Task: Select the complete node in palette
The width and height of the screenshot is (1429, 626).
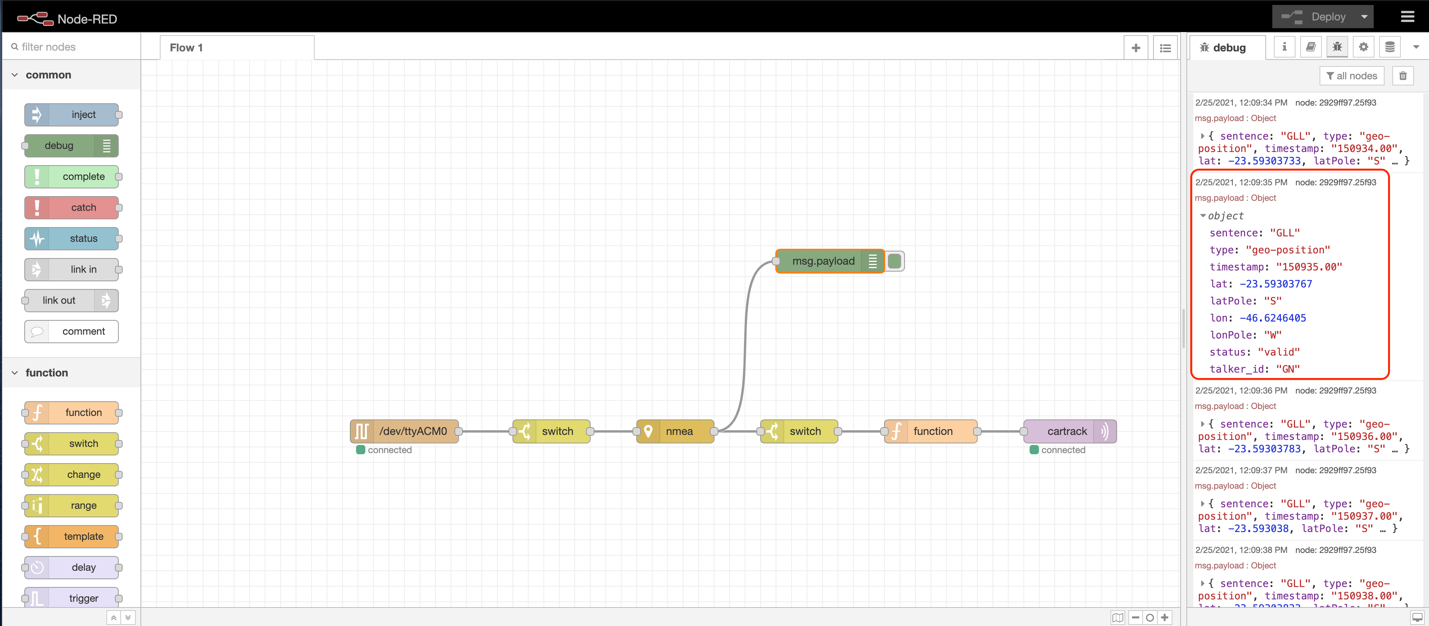Action: [x=72, y=177]
